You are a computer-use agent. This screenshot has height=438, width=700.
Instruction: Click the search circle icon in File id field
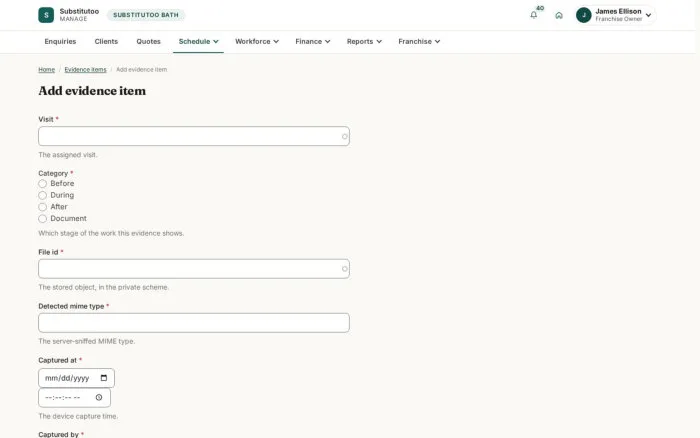[x=345, y=269]
